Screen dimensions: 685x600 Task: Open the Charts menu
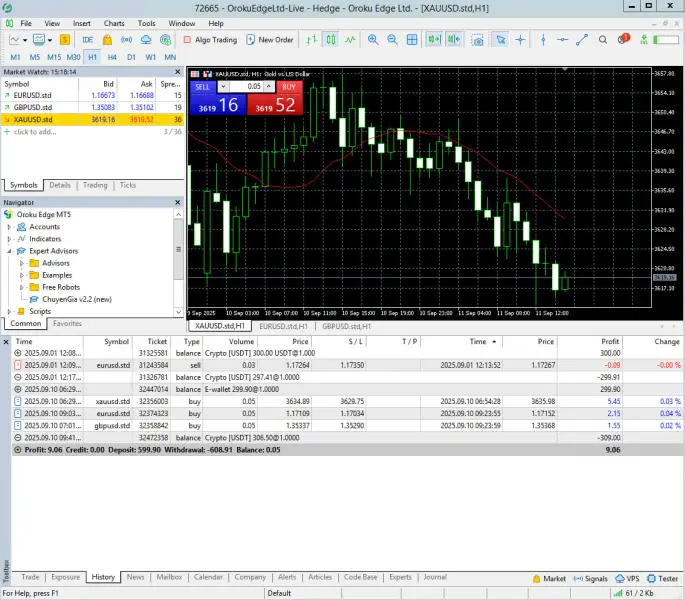tap(114, 22)
